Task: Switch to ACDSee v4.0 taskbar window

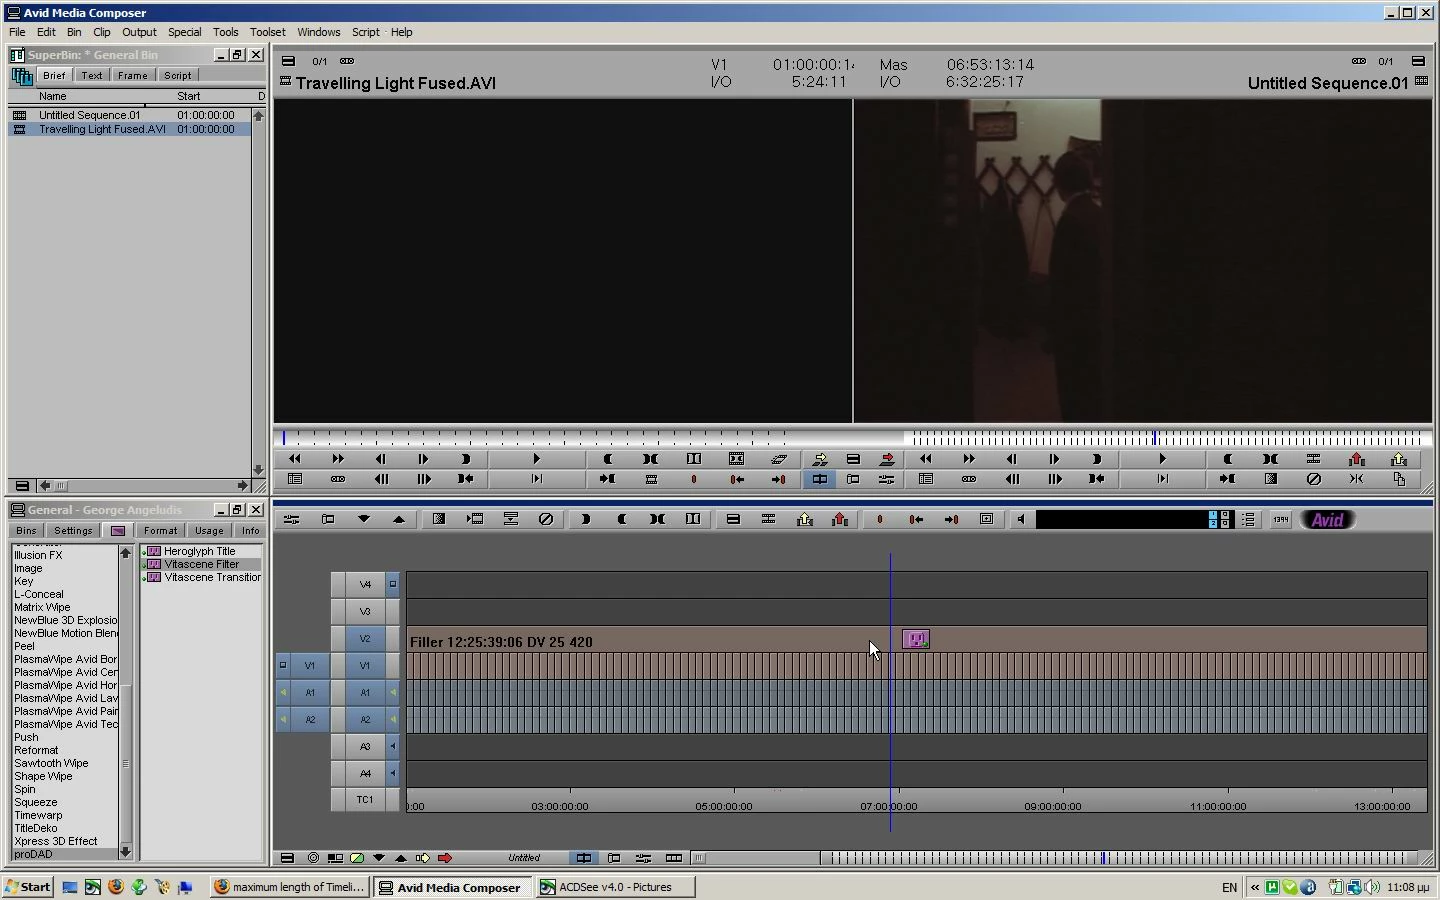Action: point(615,887)
